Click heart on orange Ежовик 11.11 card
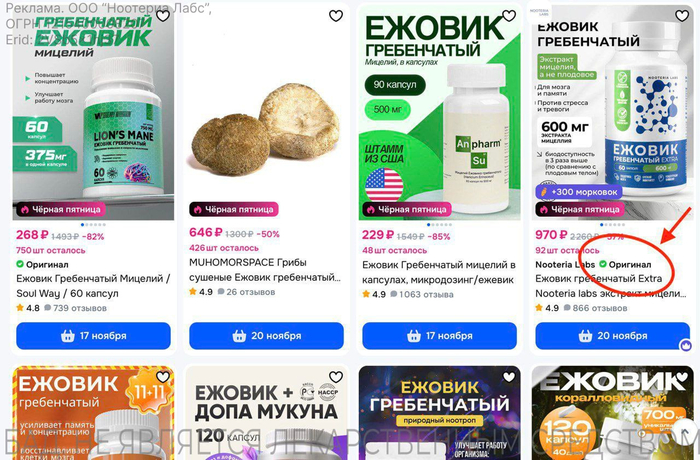700x460 pixels. (163, 377)
